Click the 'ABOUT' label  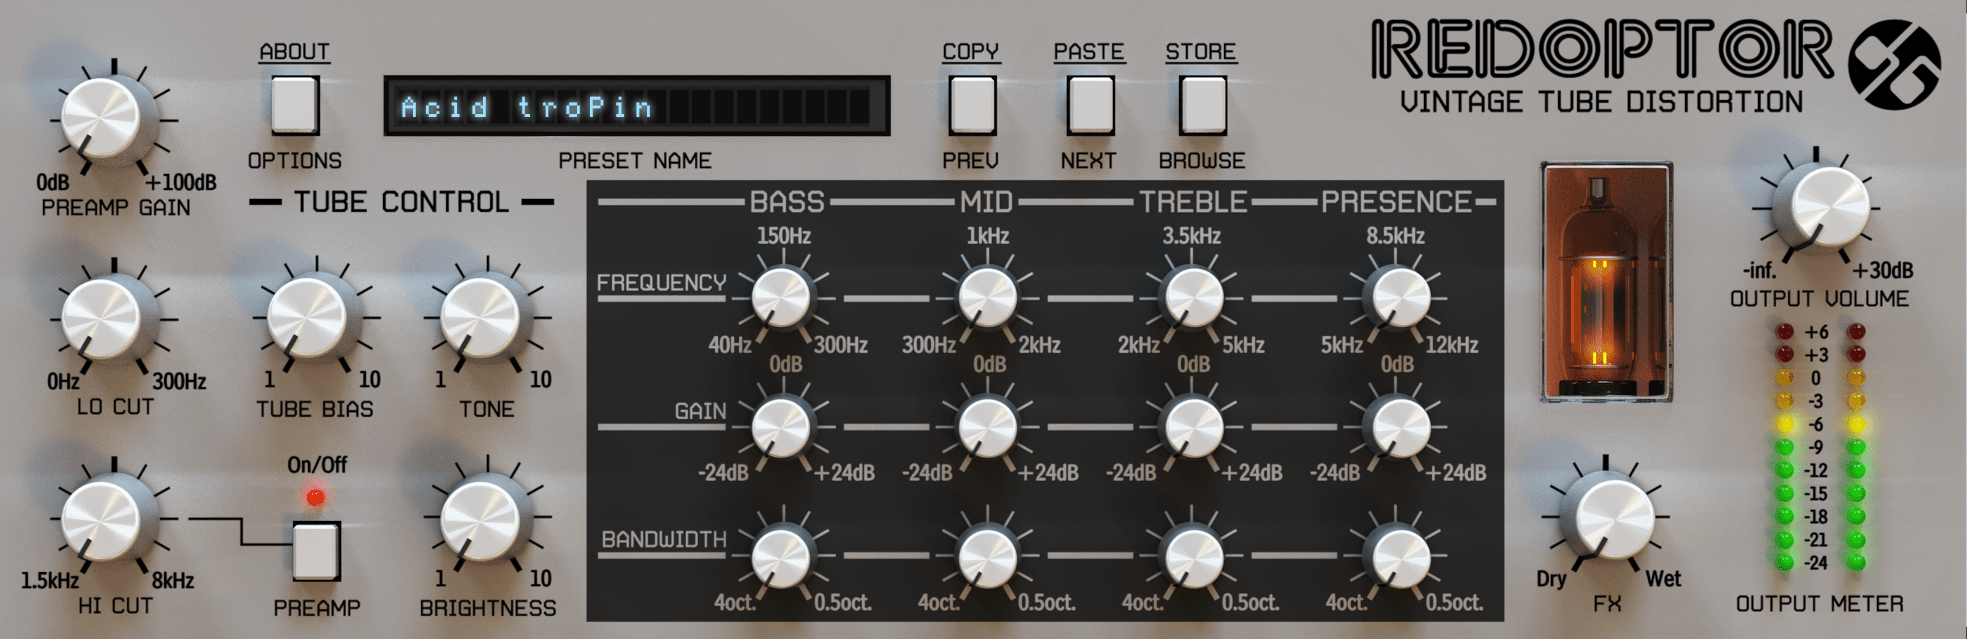click(x=294, y=52)
